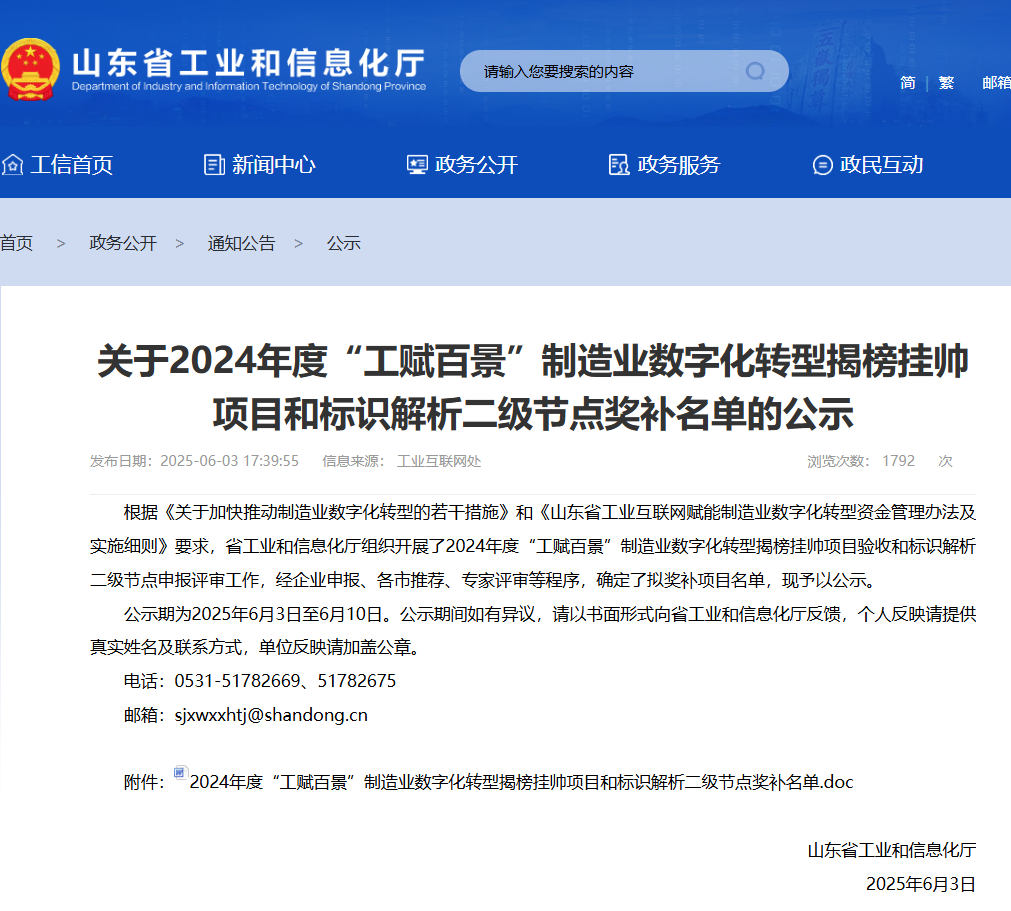
Task: Download the 奖补名单.doc attachment
Action: tap(520, 782)
